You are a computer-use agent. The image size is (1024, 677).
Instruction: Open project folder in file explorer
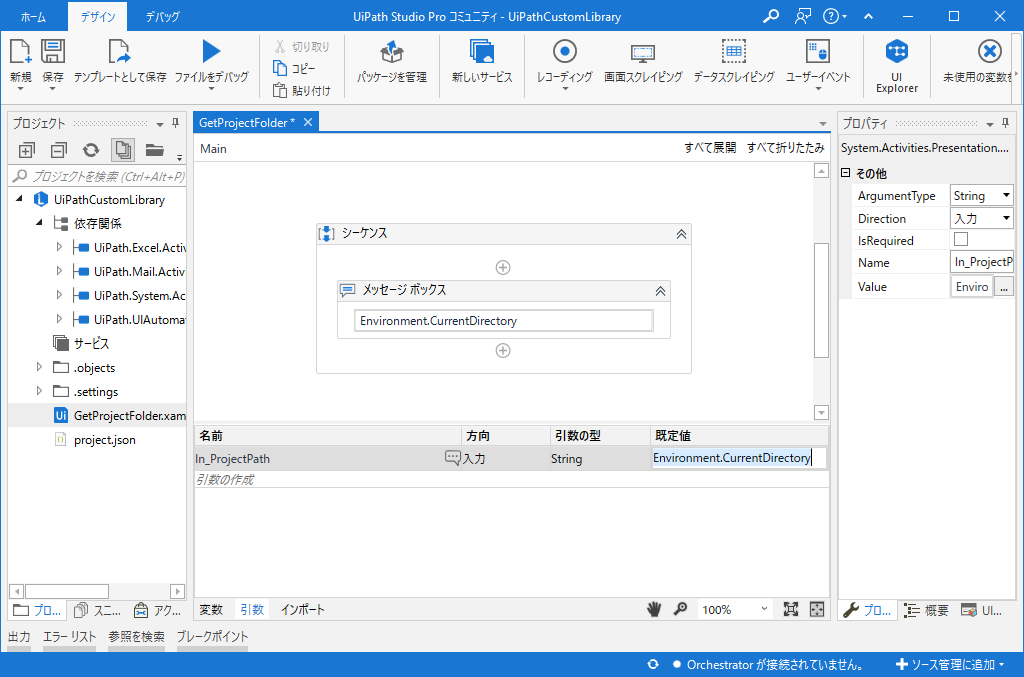click(155, 151)
